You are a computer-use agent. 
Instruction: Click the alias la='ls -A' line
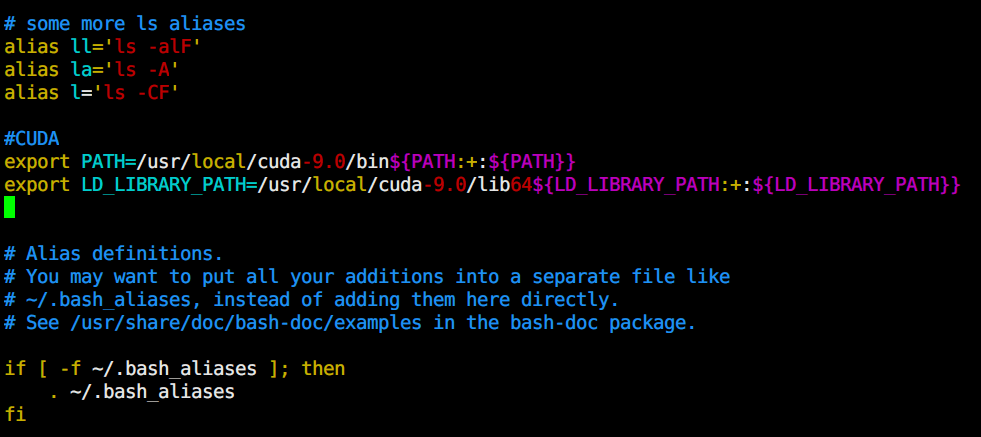tap(92, 69)
